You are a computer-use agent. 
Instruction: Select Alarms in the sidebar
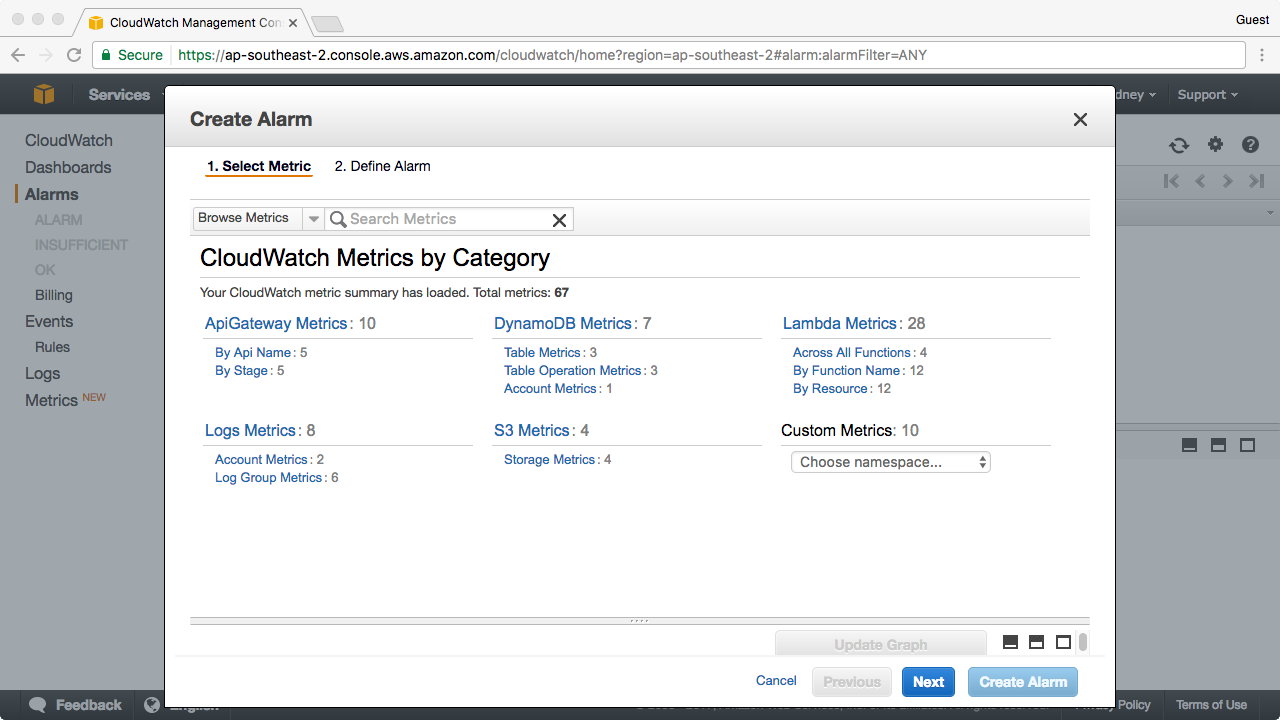point(52,194)
